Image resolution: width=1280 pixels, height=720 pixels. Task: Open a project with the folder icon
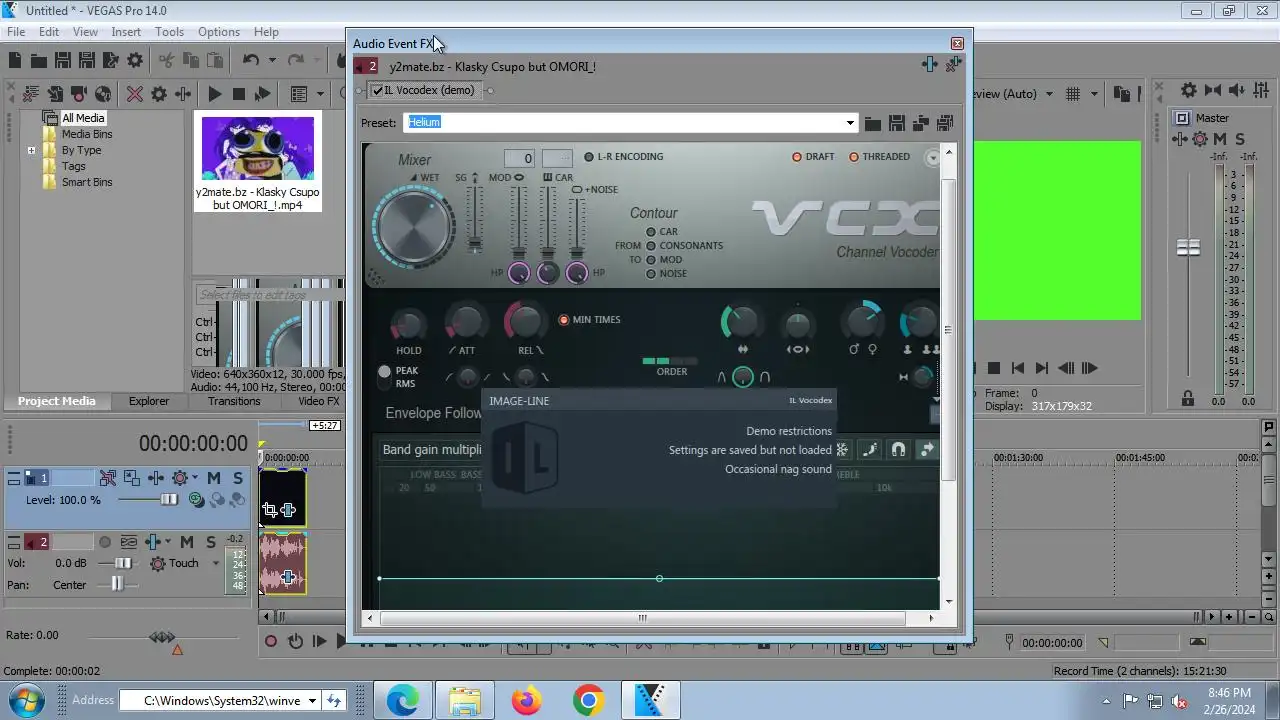point(38,61)
